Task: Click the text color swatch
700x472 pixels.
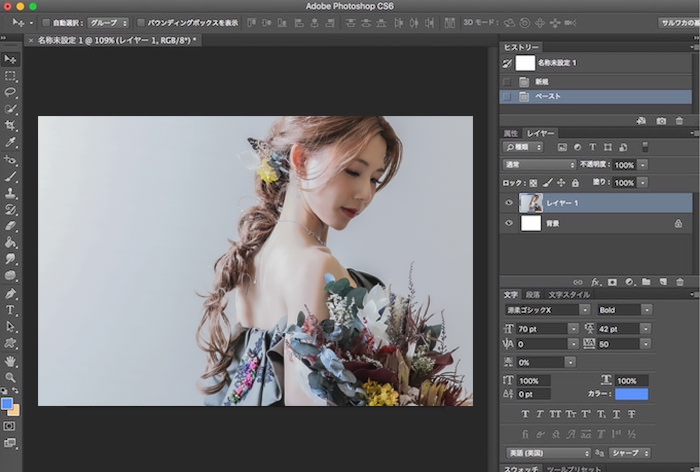Action: click(x=631, y=394)
